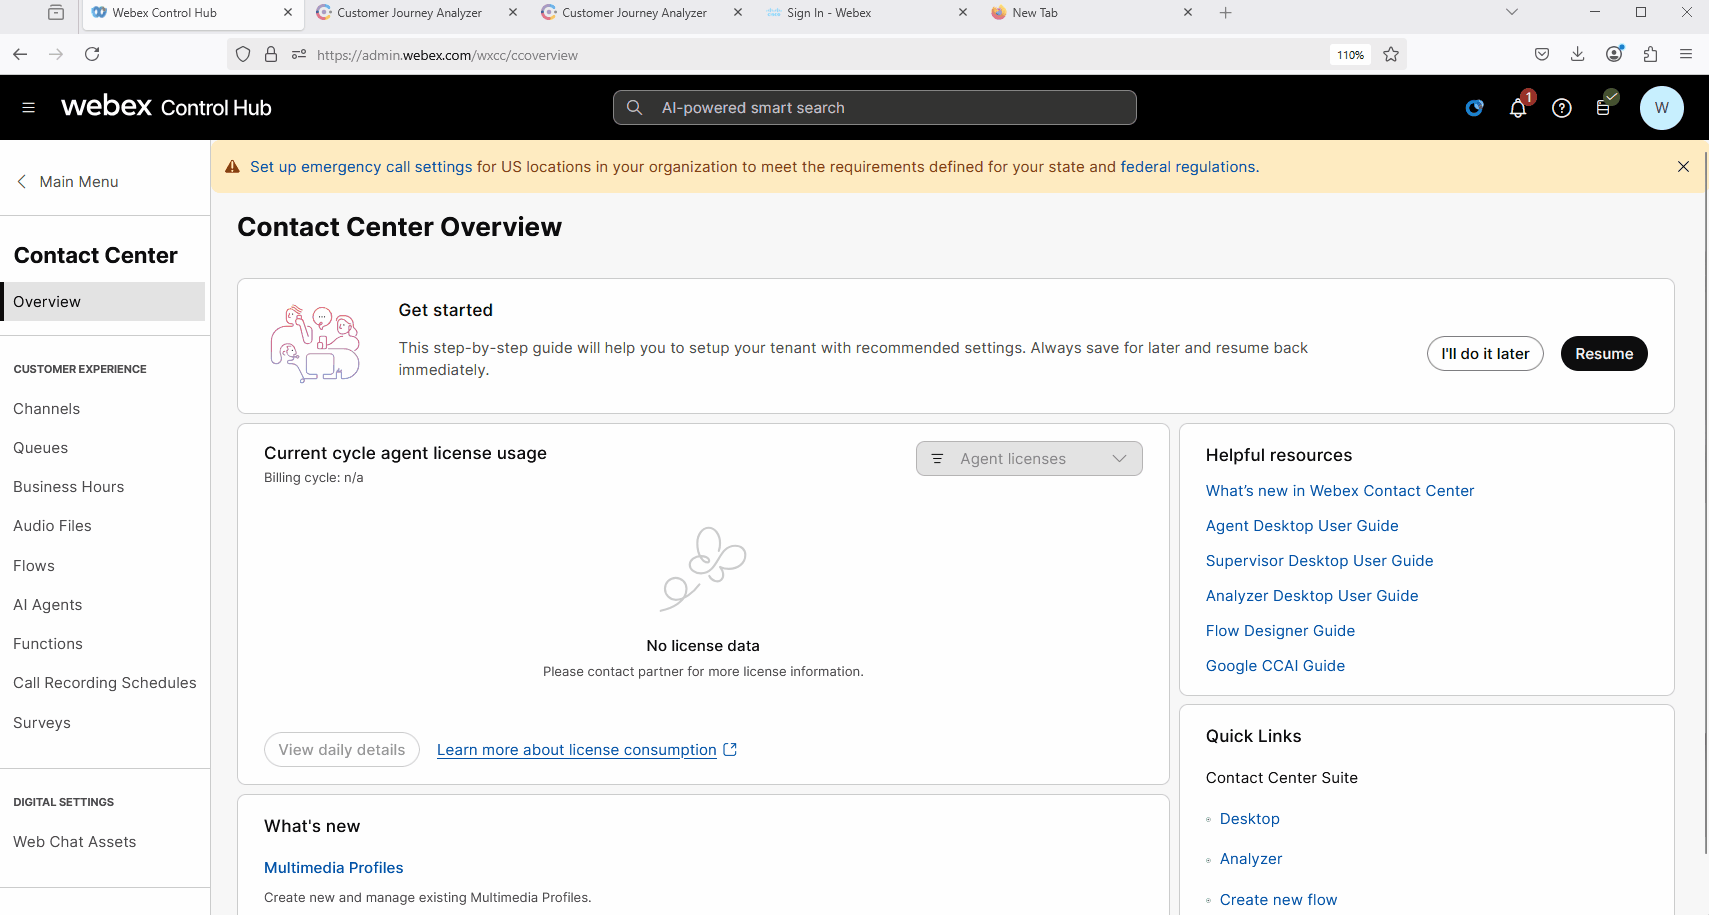Select Flows from the sidebar

tap(34, 566)
